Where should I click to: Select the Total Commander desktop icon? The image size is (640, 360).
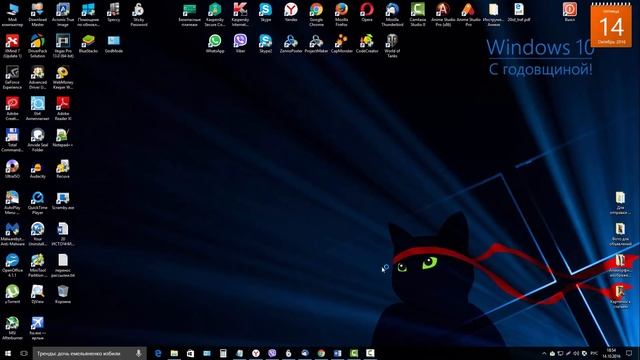point(12,140)
